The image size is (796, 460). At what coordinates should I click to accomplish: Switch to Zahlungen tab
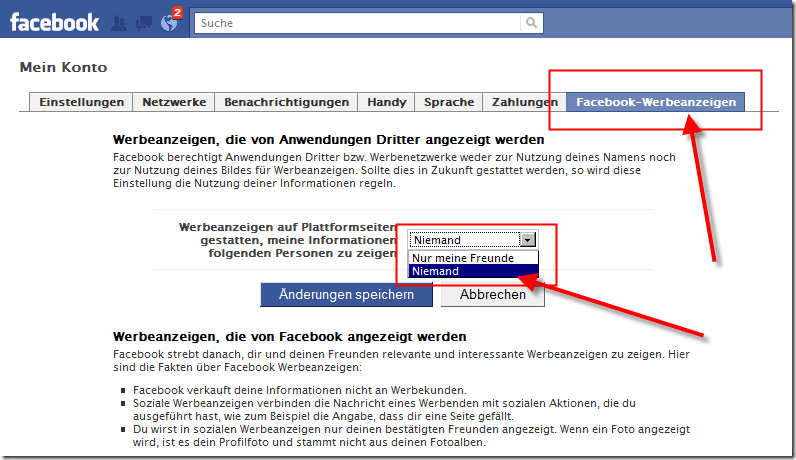(525, 102)
